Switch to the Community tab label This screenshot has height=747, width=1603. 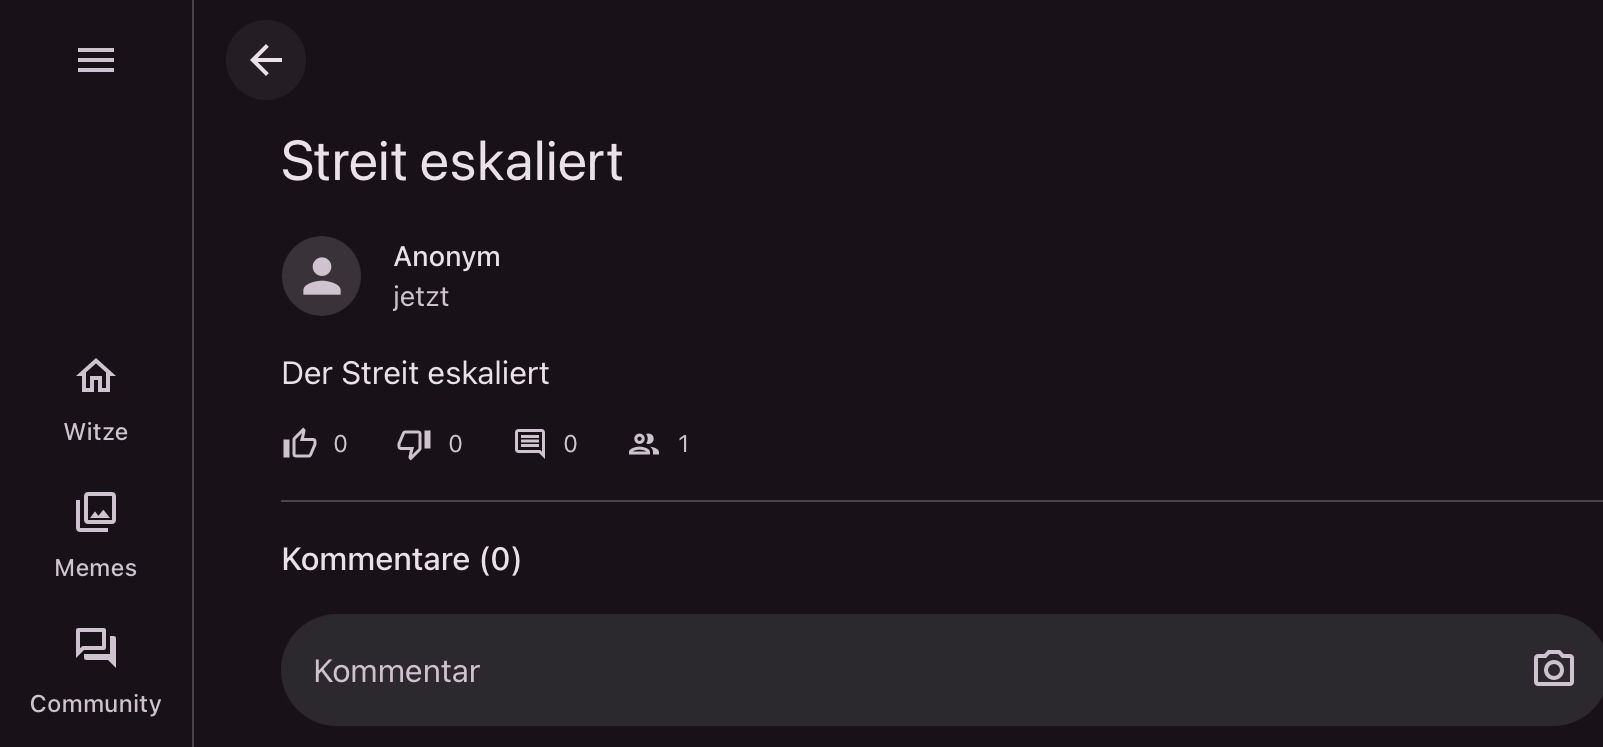96,704
